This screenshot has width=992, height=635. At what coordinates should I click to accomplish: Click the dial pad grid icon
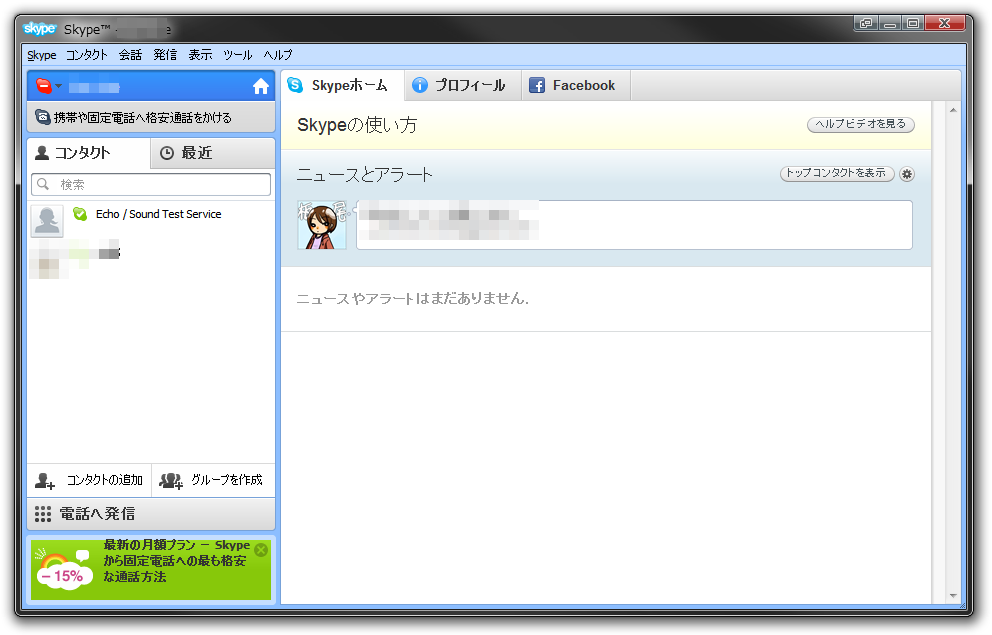(43, 514)
